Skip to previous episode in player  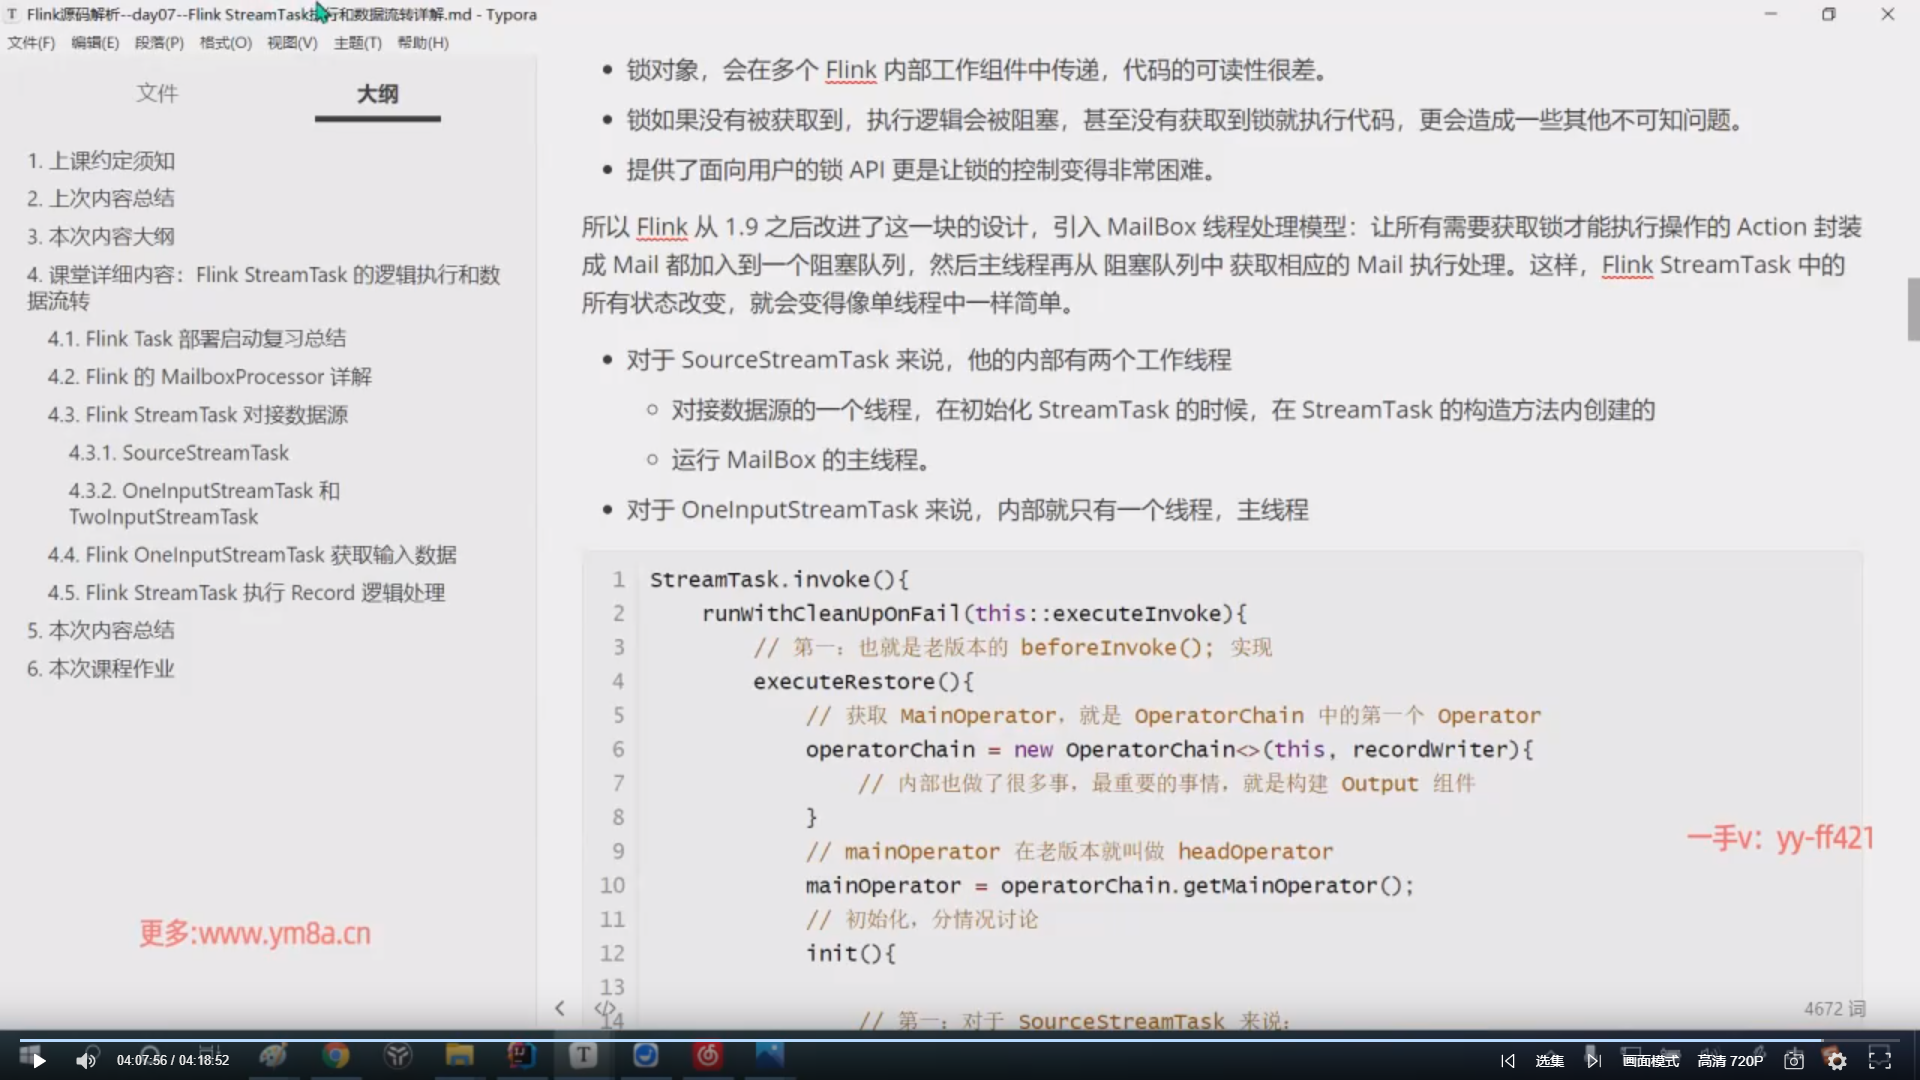click(x=1508, y=1061)
